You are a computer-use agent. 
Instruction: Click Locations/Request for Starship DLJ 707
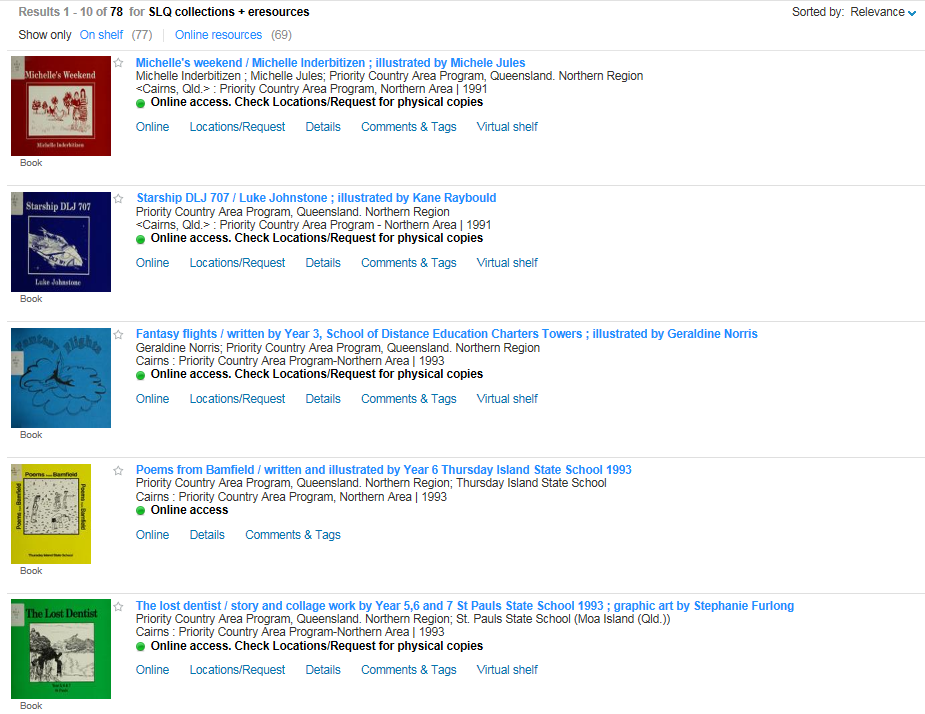(x=237, y=262)
